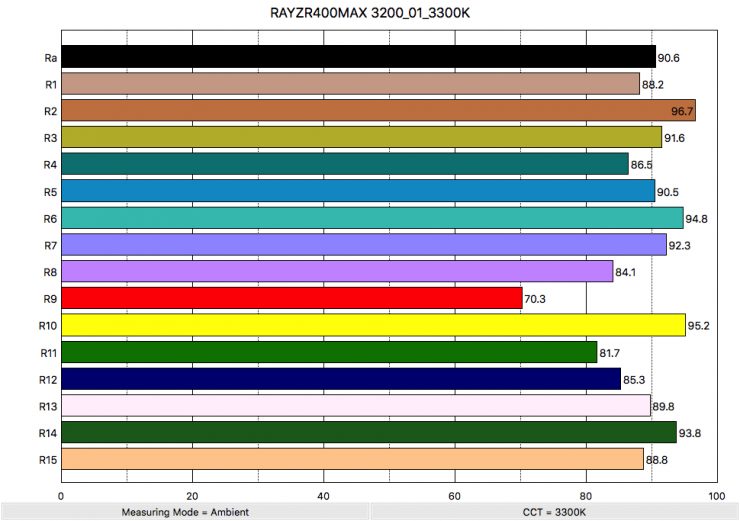Click the black Ra bar

[358, 57]
